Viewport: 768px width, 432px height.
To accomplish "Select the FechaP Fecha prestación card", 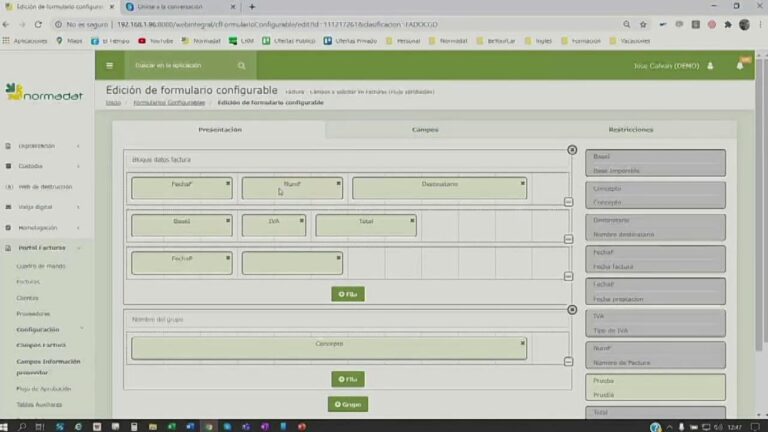I will (655, 291).
